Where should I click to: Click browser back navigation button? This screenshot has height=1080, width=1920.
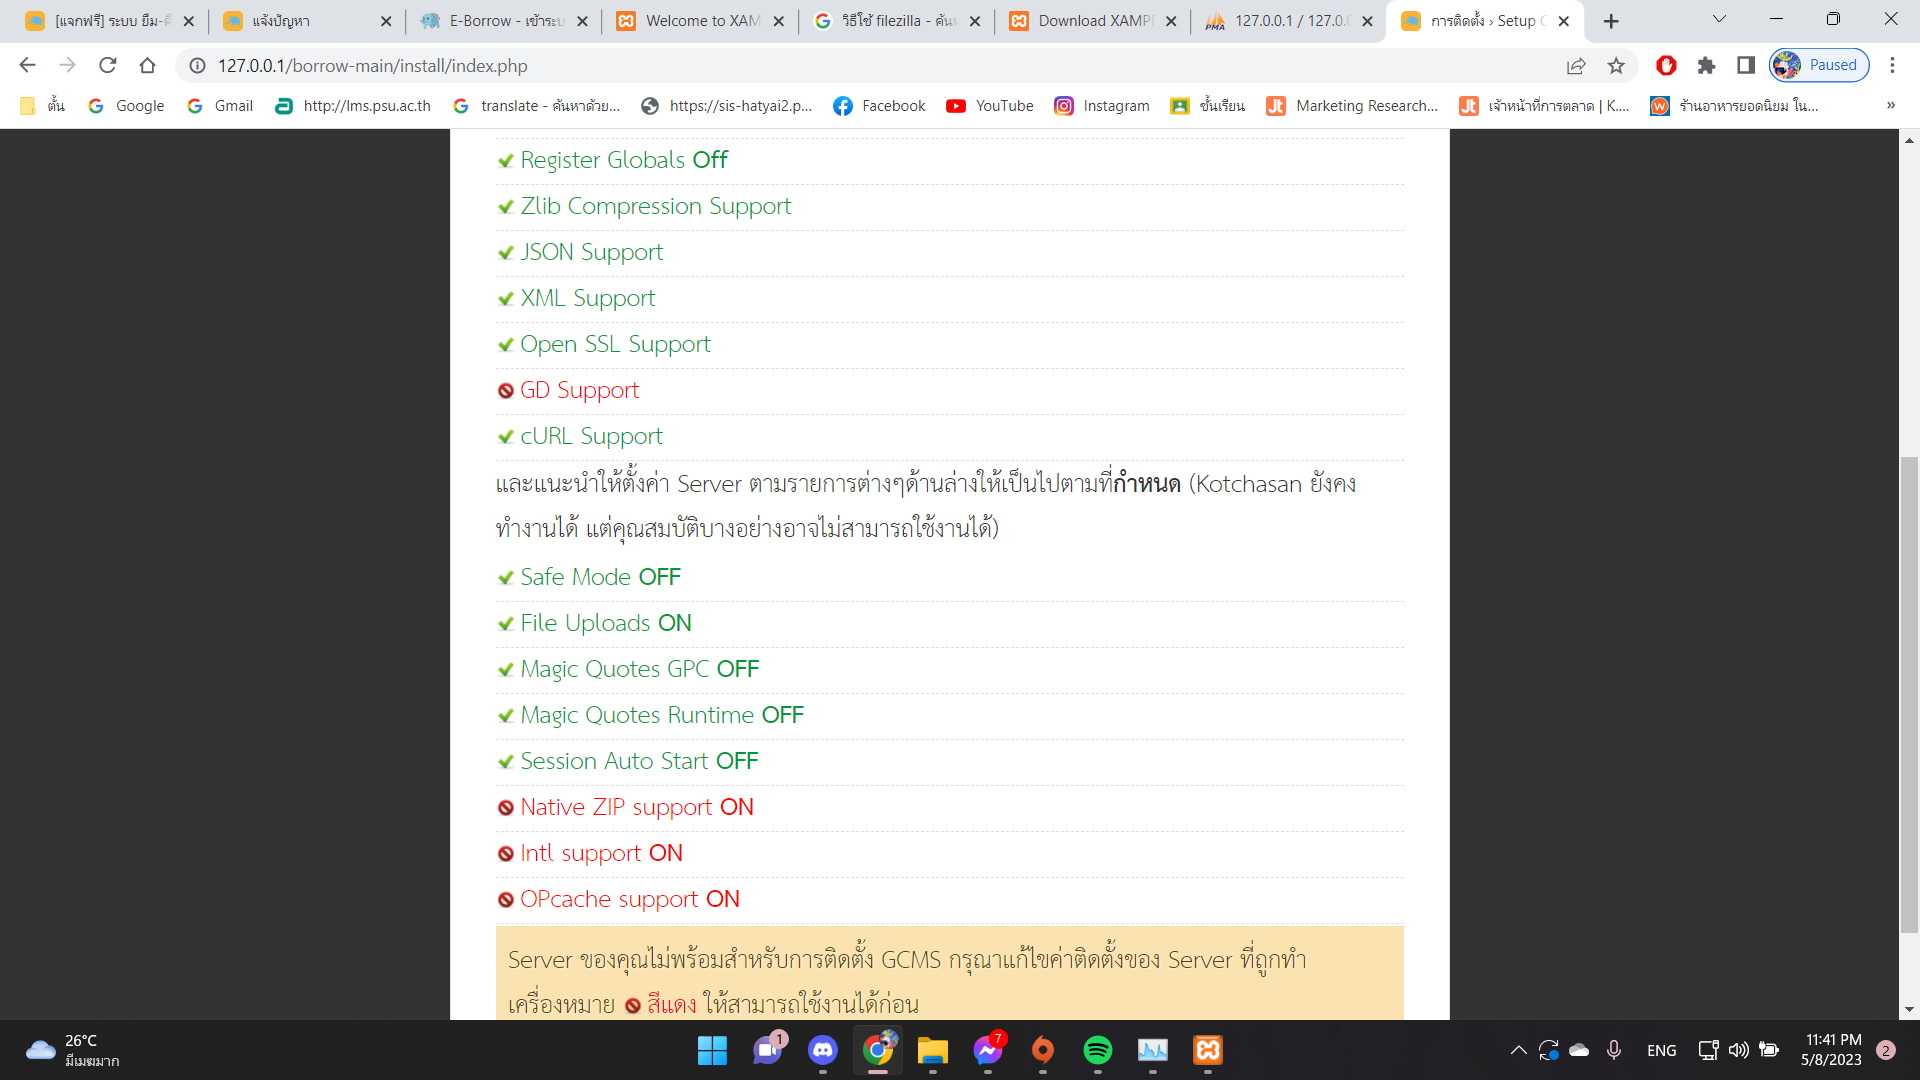point(28,66)
